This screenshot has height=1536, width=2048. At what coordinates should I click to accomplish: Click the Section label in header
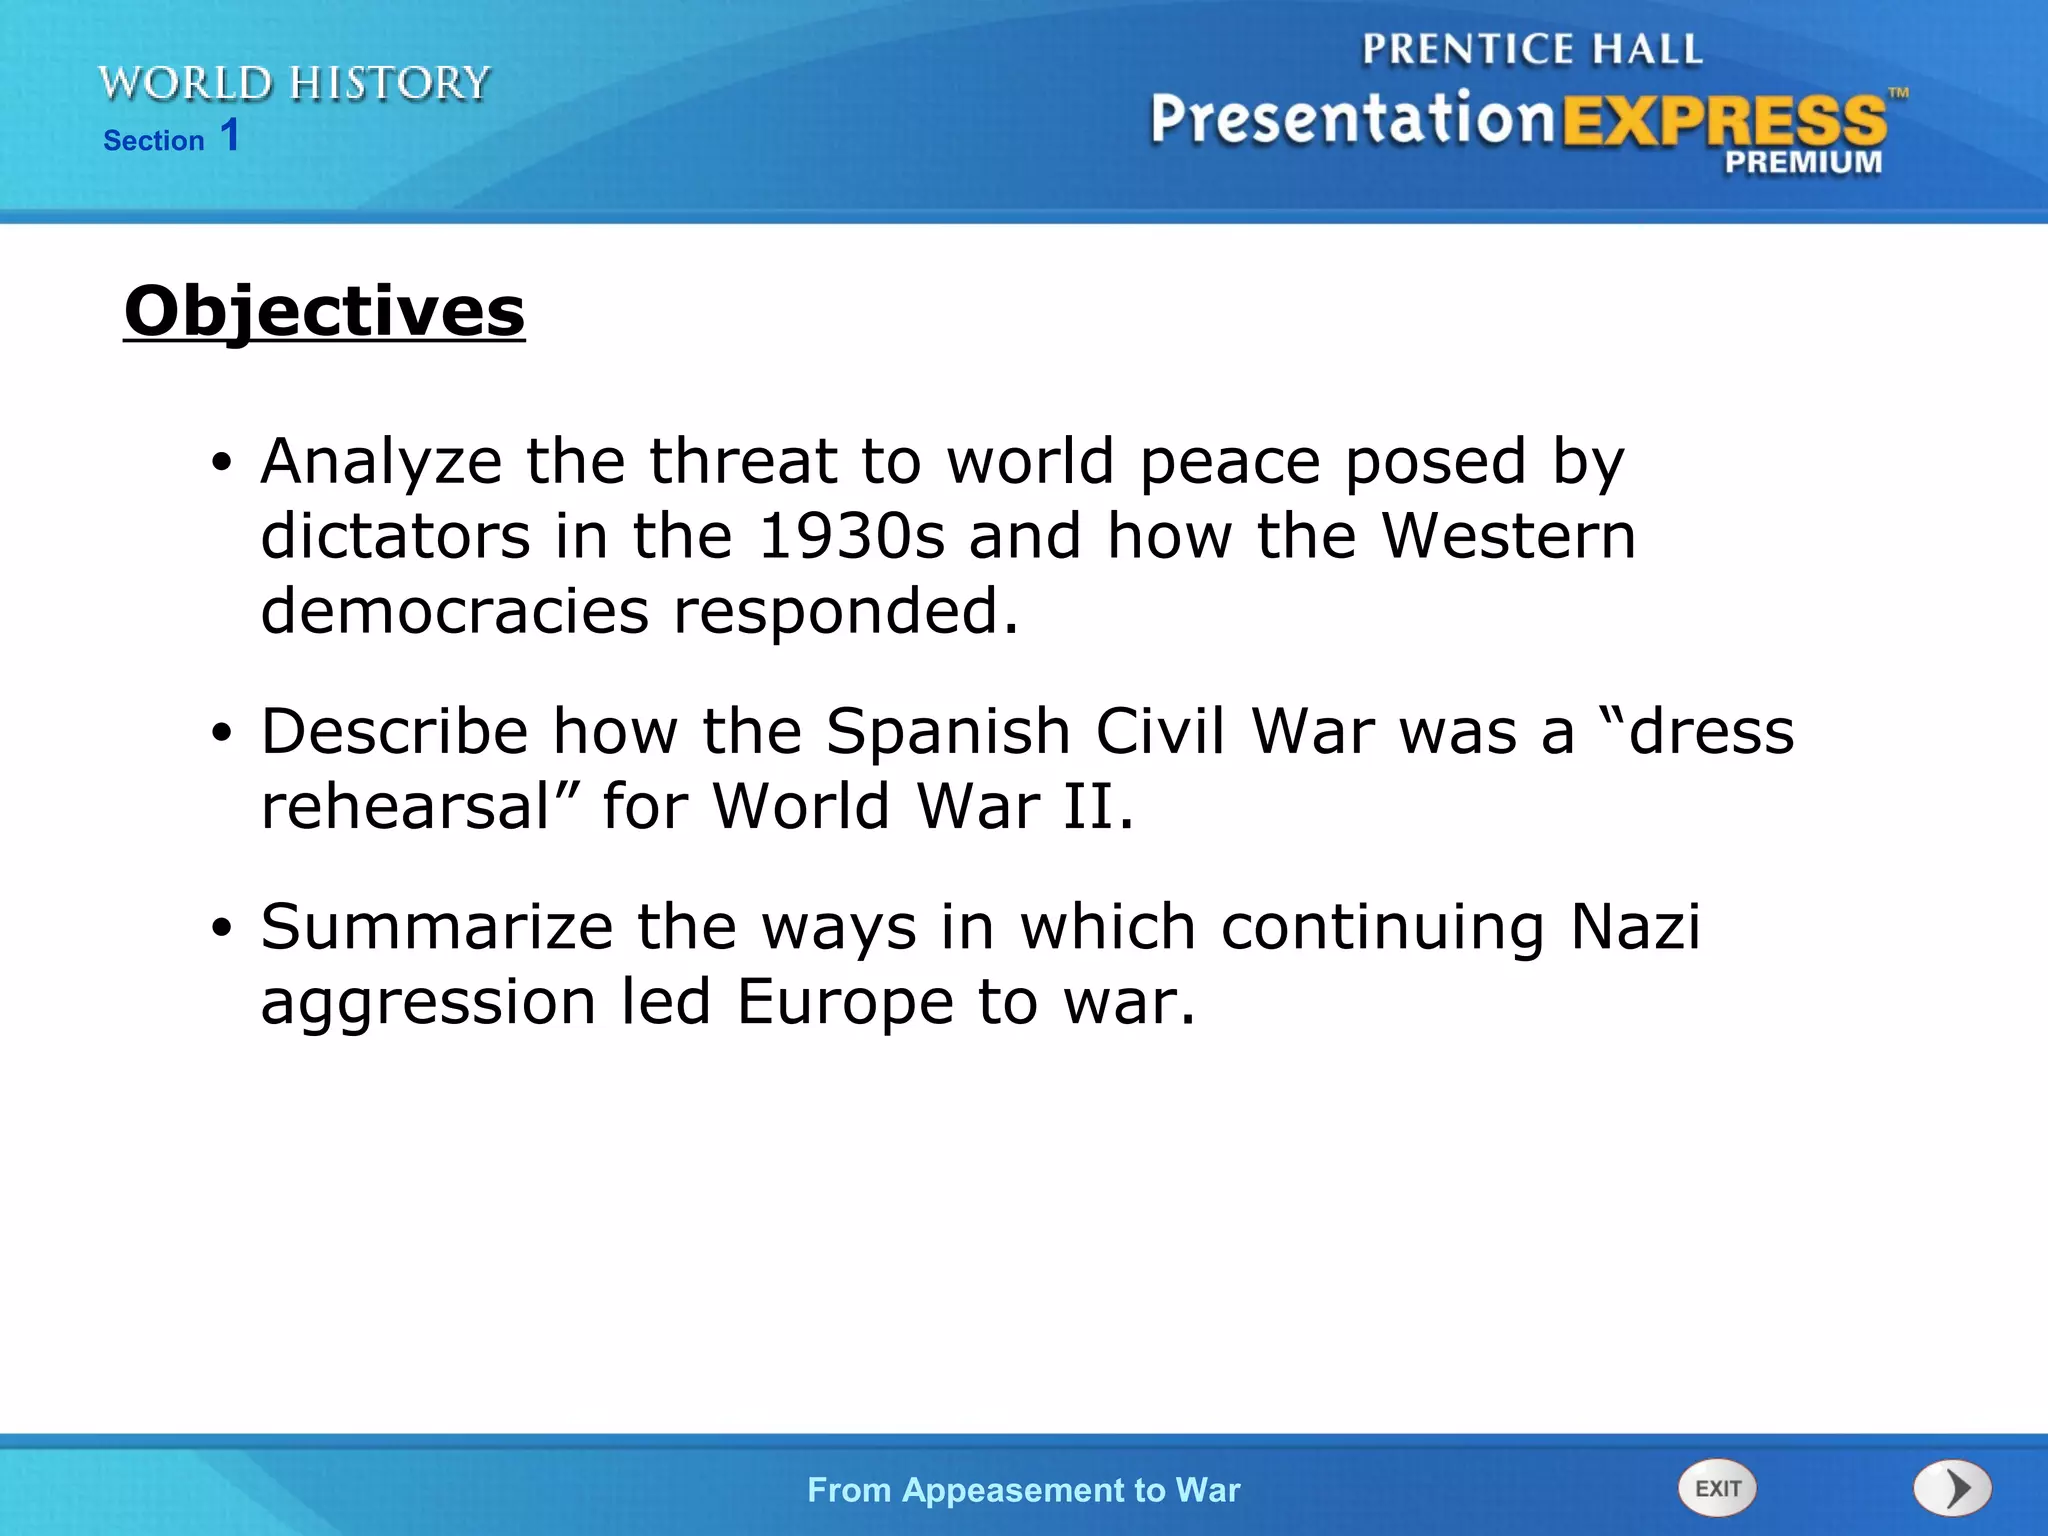[154, 141]
